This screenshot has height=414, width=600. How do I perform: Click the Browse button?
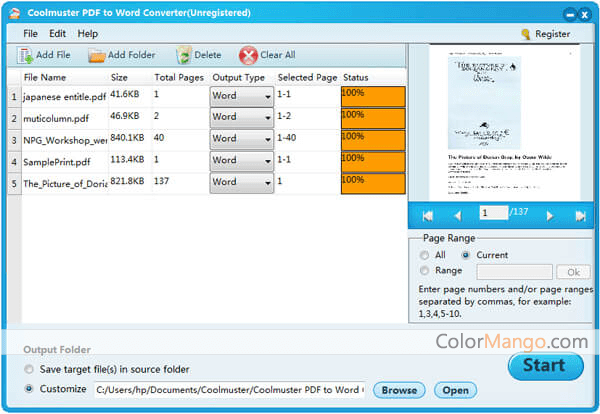pyautogui.click(x=398, y=390)
